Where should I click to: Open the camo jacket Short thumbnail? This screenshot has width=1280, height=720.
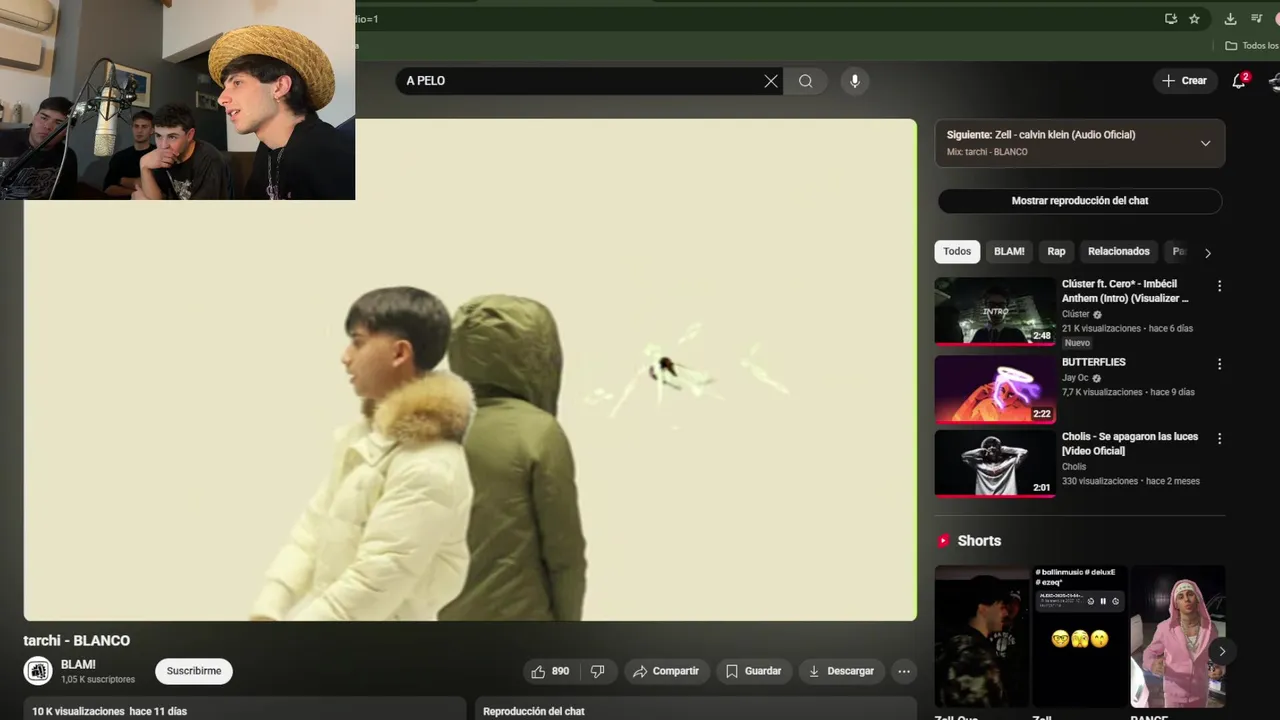click(982, 636)
